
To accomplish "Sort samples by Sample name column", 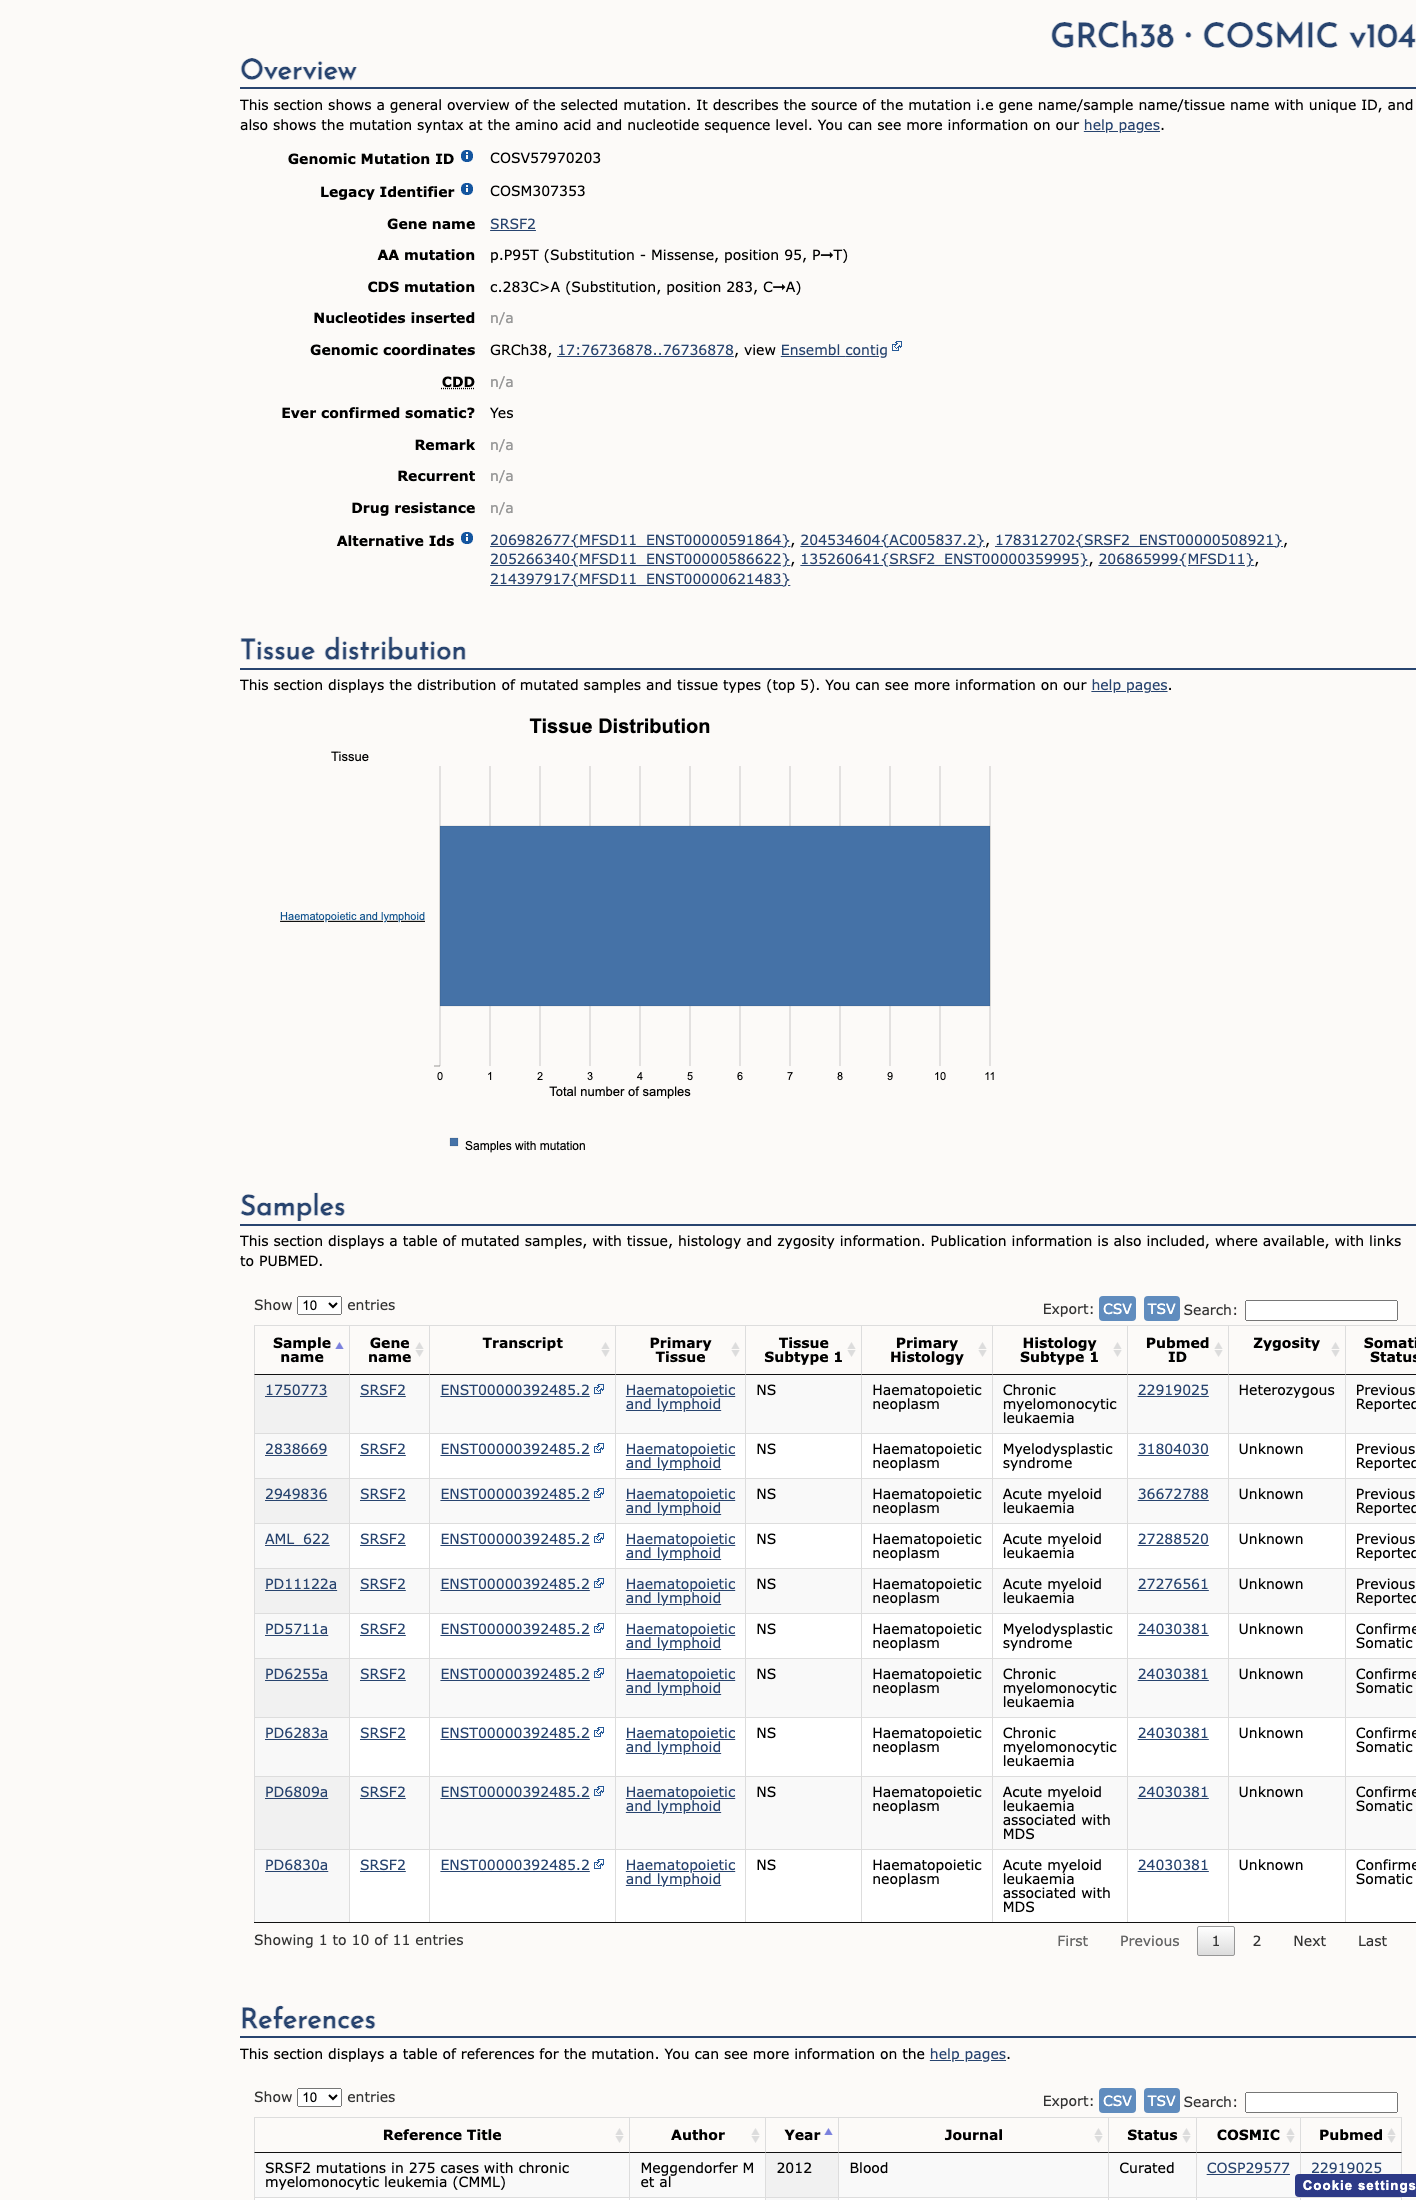I will pyautogui.click(x=302, y=1350).
